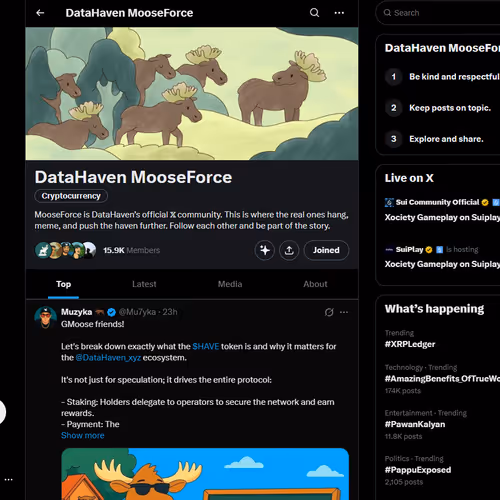
Task: Open the $HAVE cashtag link
Action: (206, 346)
